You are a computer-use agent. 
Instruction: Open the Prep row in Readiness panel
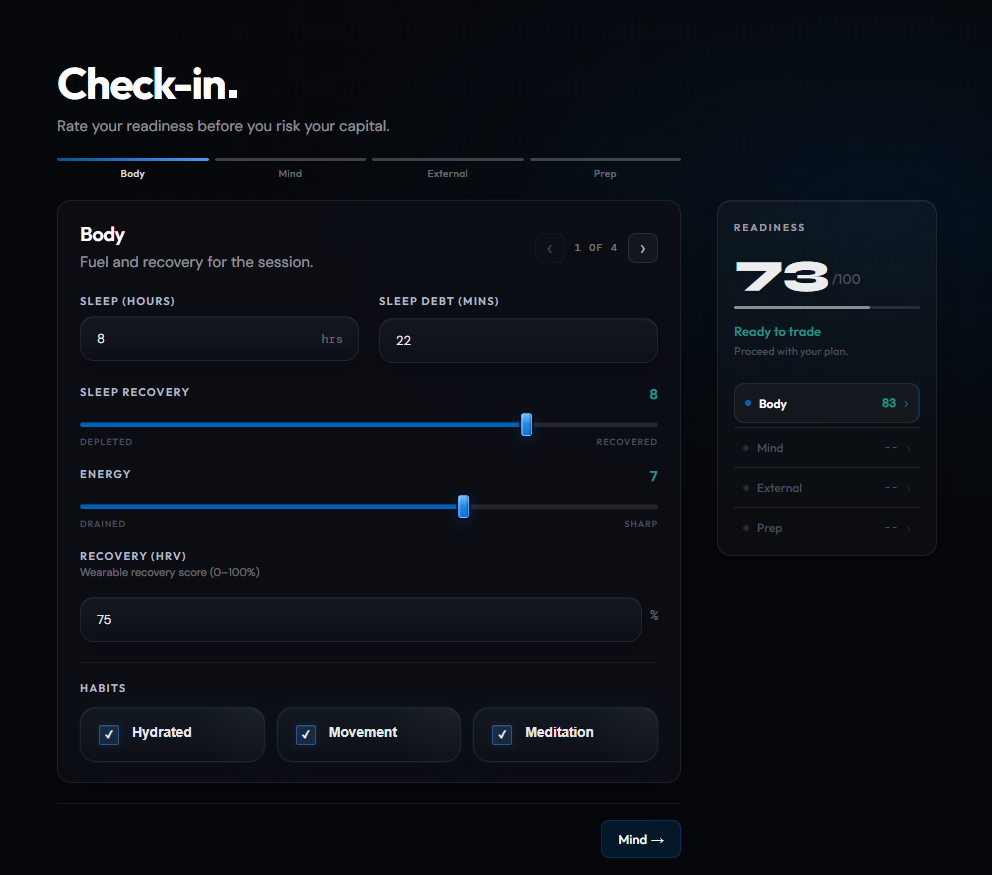pyautogui.click(x=827, y=528)
